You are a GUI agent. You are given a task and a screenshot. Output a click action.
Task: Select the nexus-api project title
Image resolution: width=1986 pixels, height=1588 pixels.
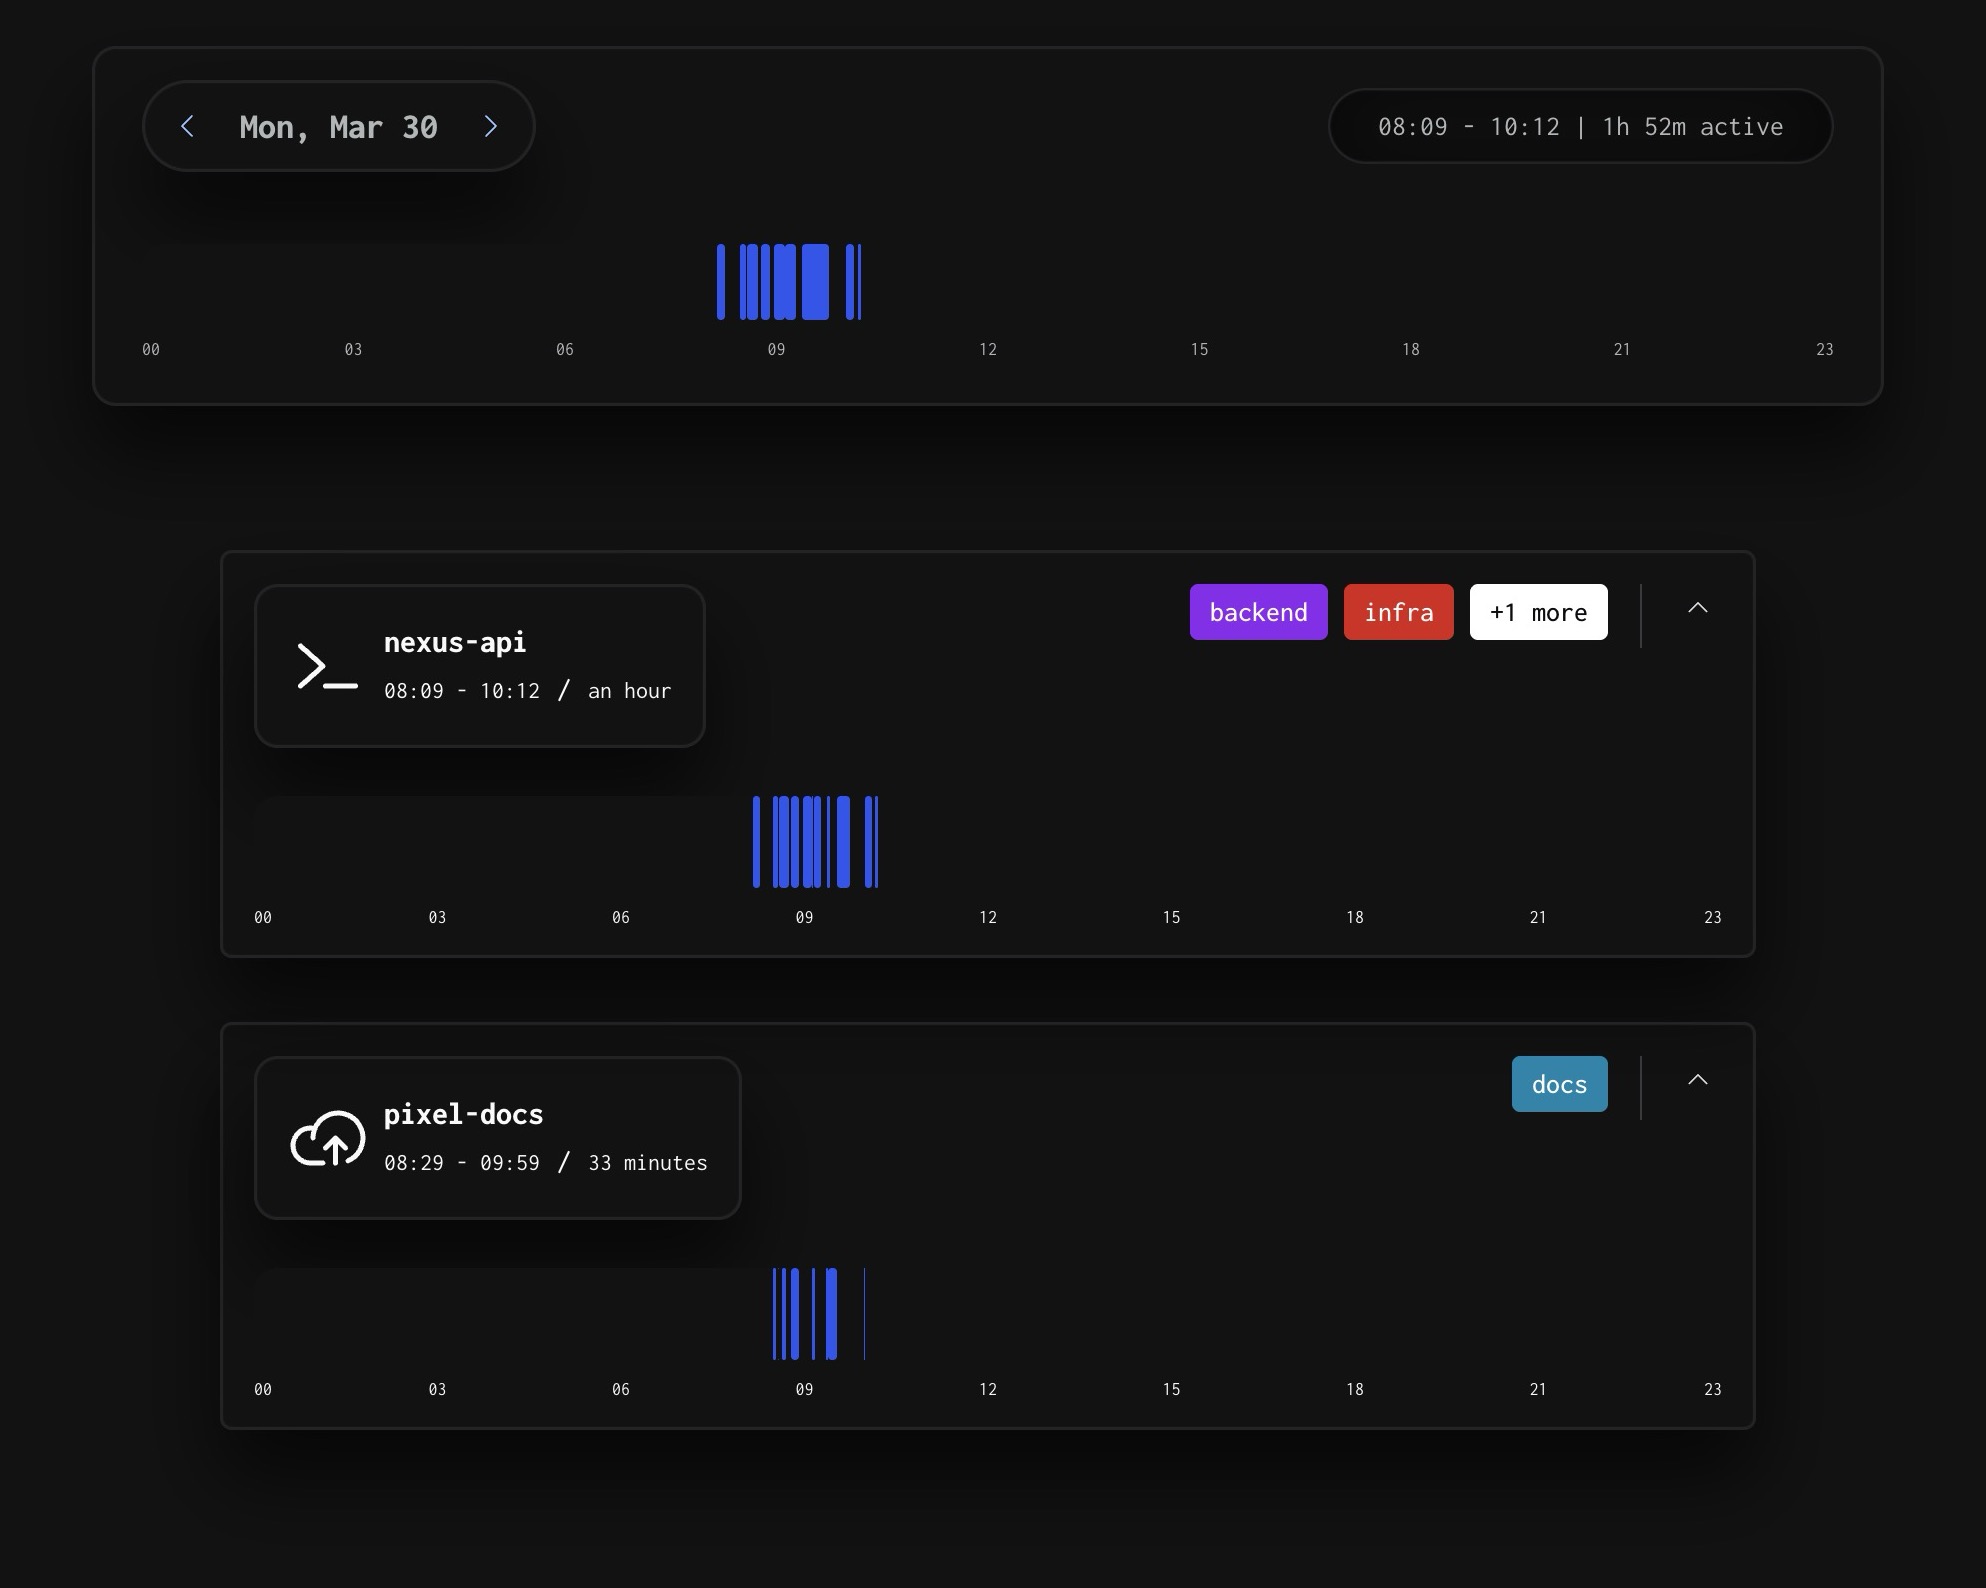click(455, 643)
